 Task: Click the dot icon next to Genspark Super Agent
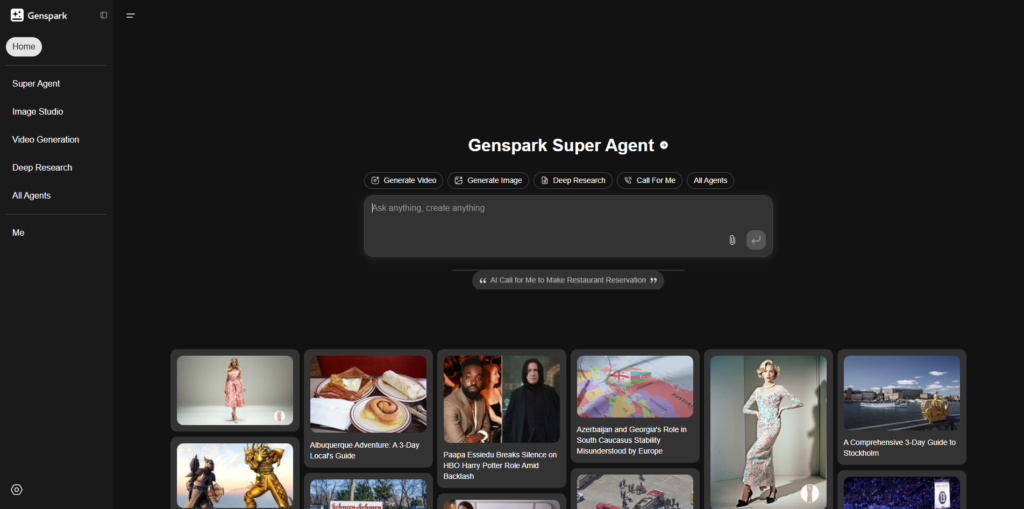pos(664,145)
